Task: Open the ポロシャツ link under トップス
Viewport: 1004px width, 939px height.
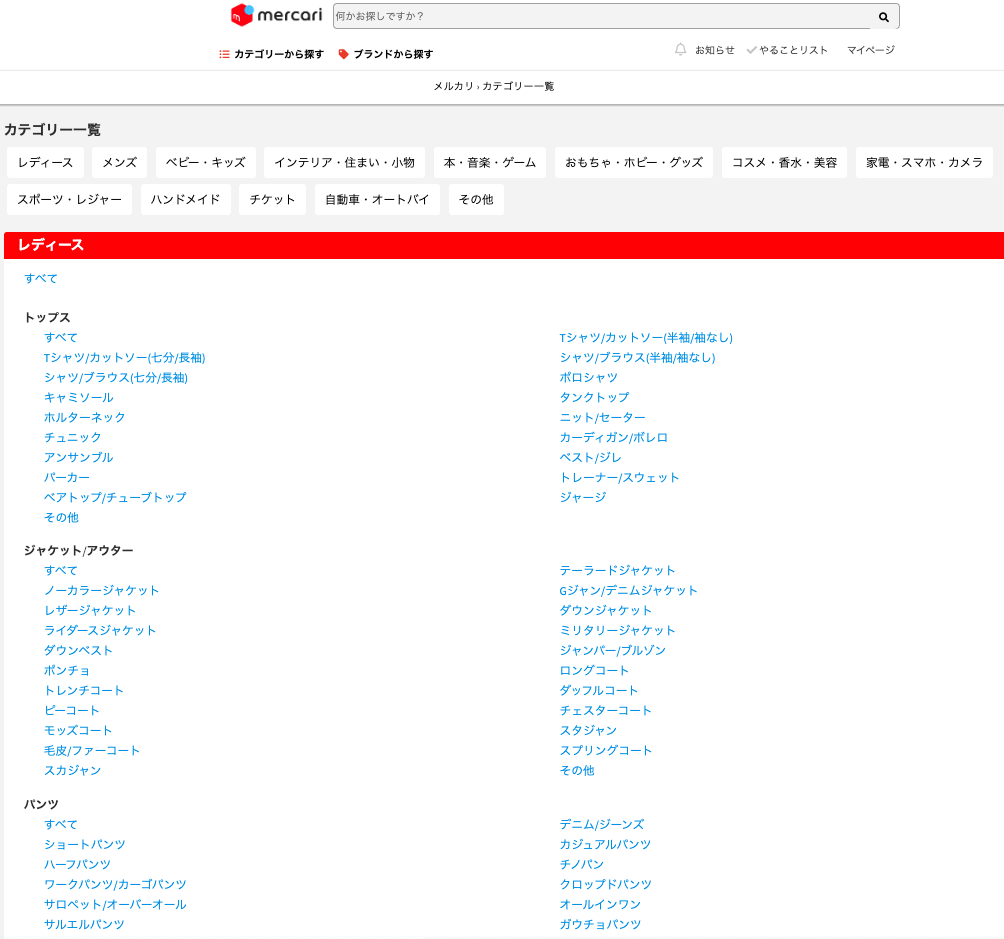Action: [x=588, y=377]
